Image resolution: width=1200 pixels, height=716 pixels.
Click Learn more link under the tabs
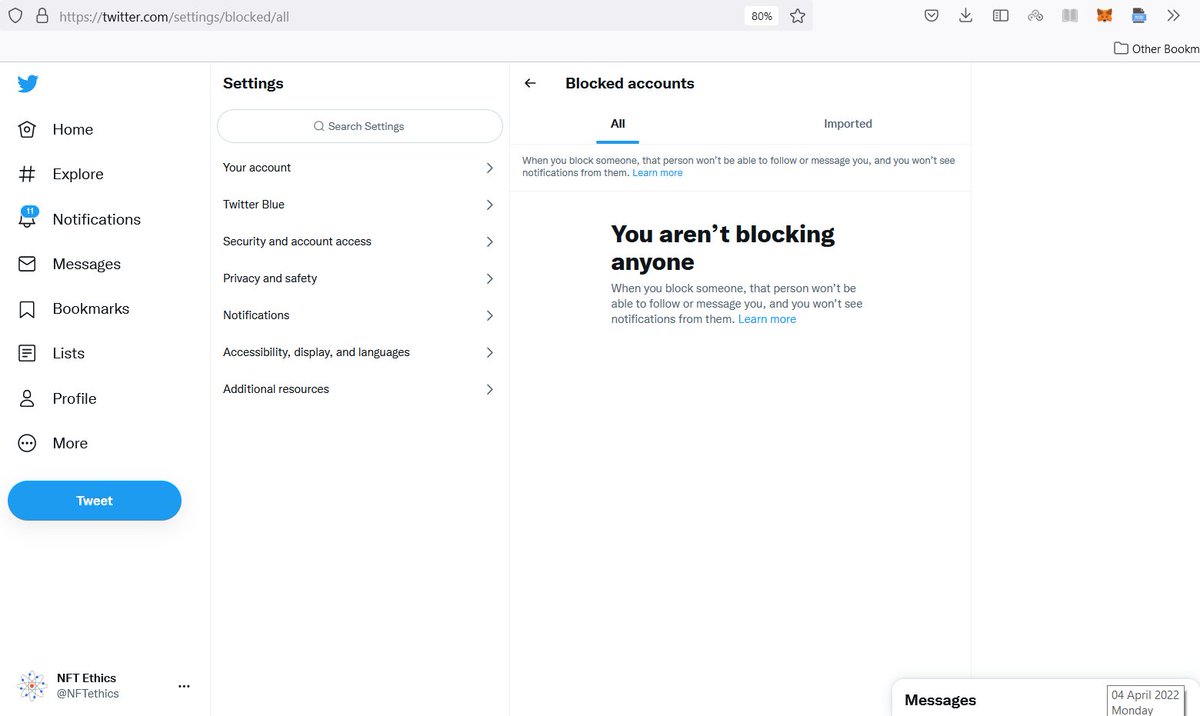tap(657, 173)
